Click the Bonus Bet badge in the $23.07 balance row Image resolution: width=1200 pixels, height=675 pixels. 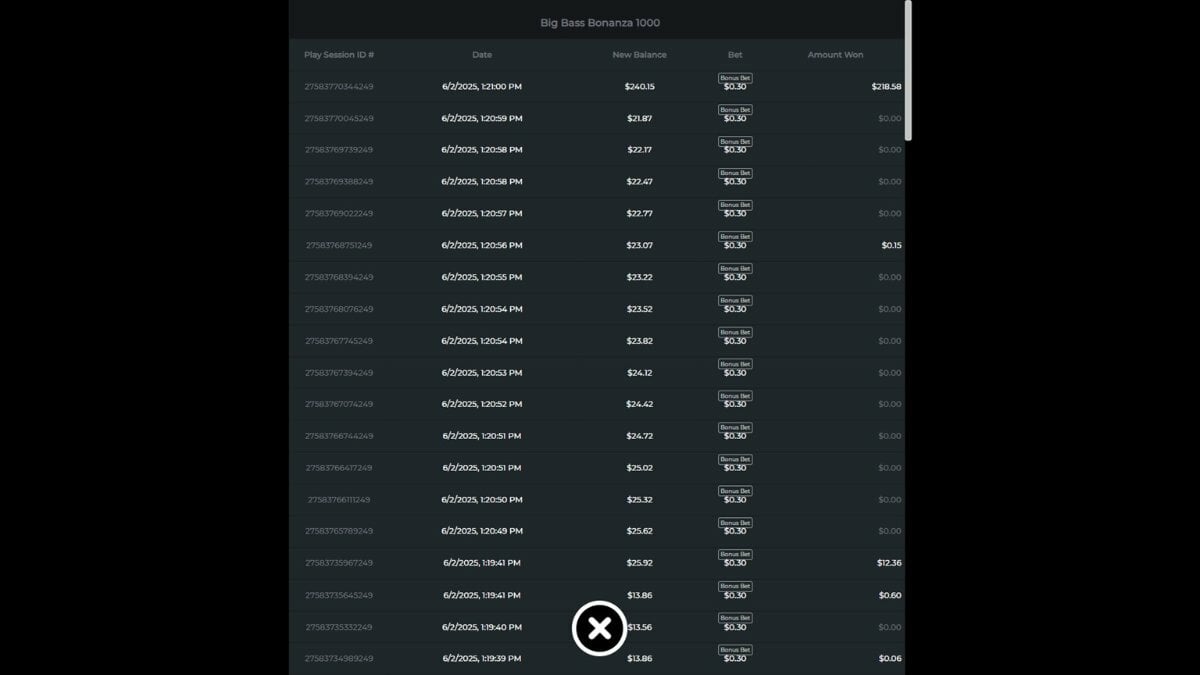tap(735, 237)
